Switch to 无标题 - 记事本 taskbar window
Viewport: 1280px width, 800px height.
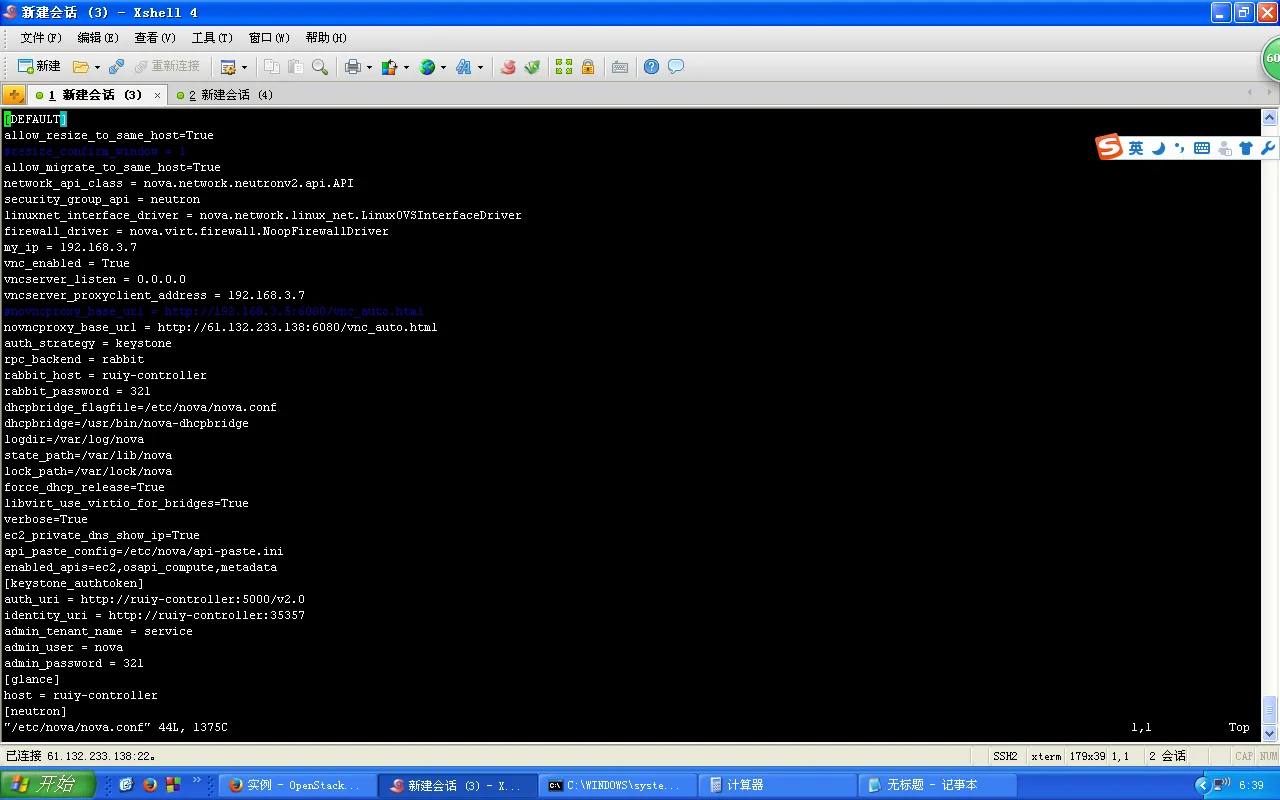(937, 785)
